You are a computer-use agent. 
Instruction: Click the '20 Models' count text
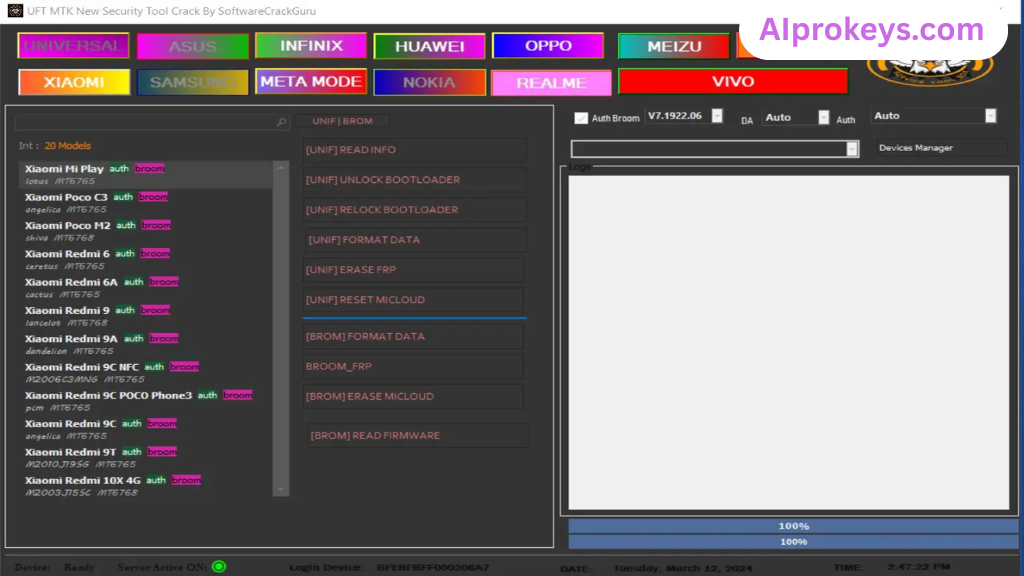tap(67, 146)
